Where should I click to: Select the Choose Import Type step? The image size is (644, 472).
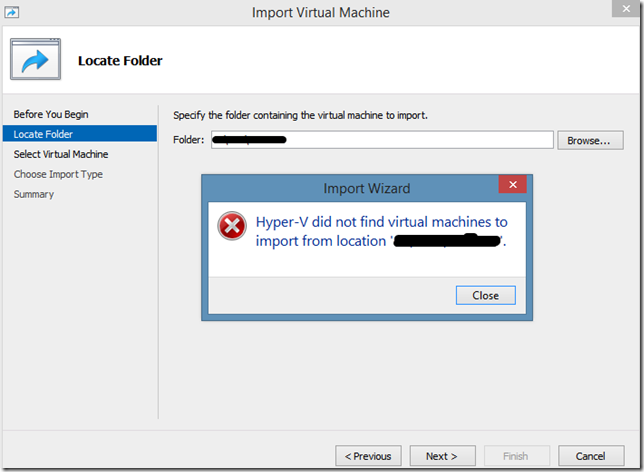tap(58, 174)
